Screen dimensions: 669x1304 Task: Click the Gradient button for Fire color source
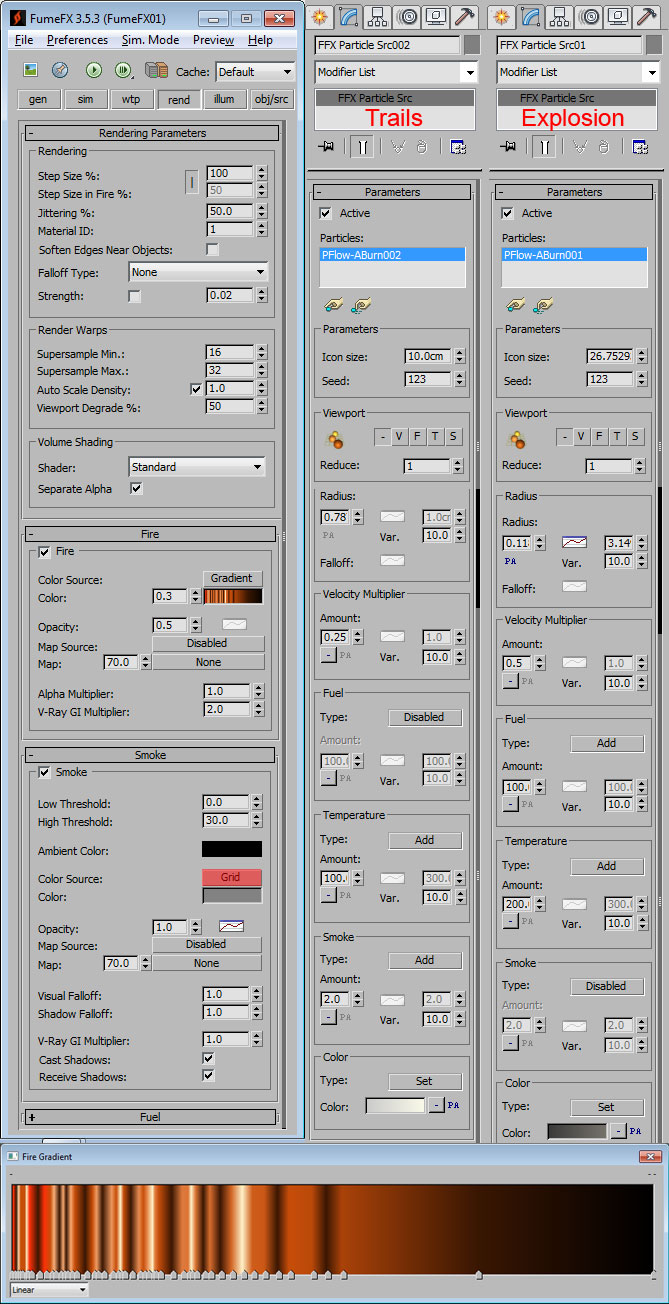tap(231, 578)
